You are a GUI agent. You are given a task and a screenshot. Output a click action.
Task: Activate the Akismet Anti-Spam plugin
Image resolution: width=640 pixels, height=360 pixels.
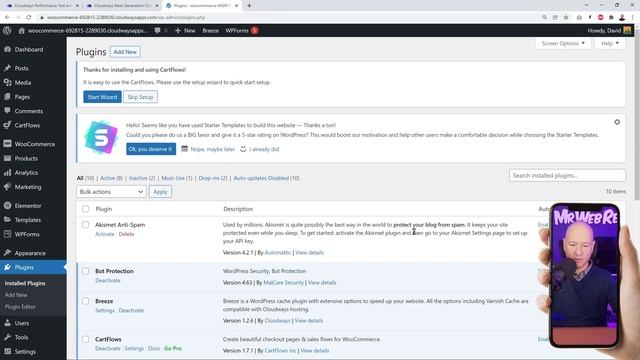click(105, 234)
